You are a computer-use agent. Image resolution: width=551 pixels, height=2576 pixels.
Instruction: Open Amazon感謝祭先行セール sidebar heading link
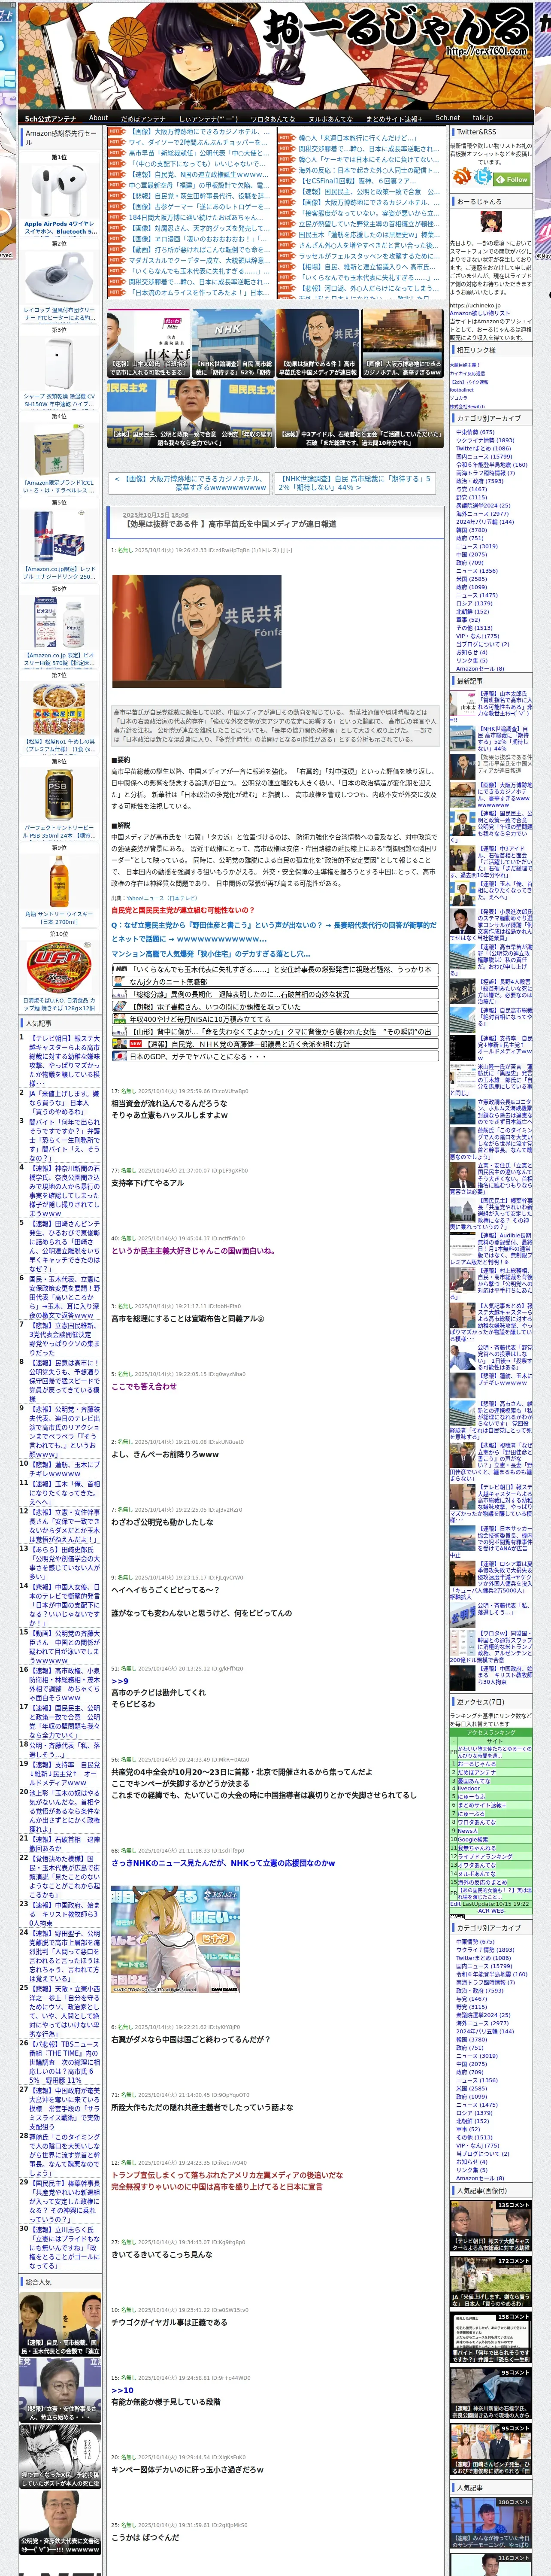tap(61, 137)
